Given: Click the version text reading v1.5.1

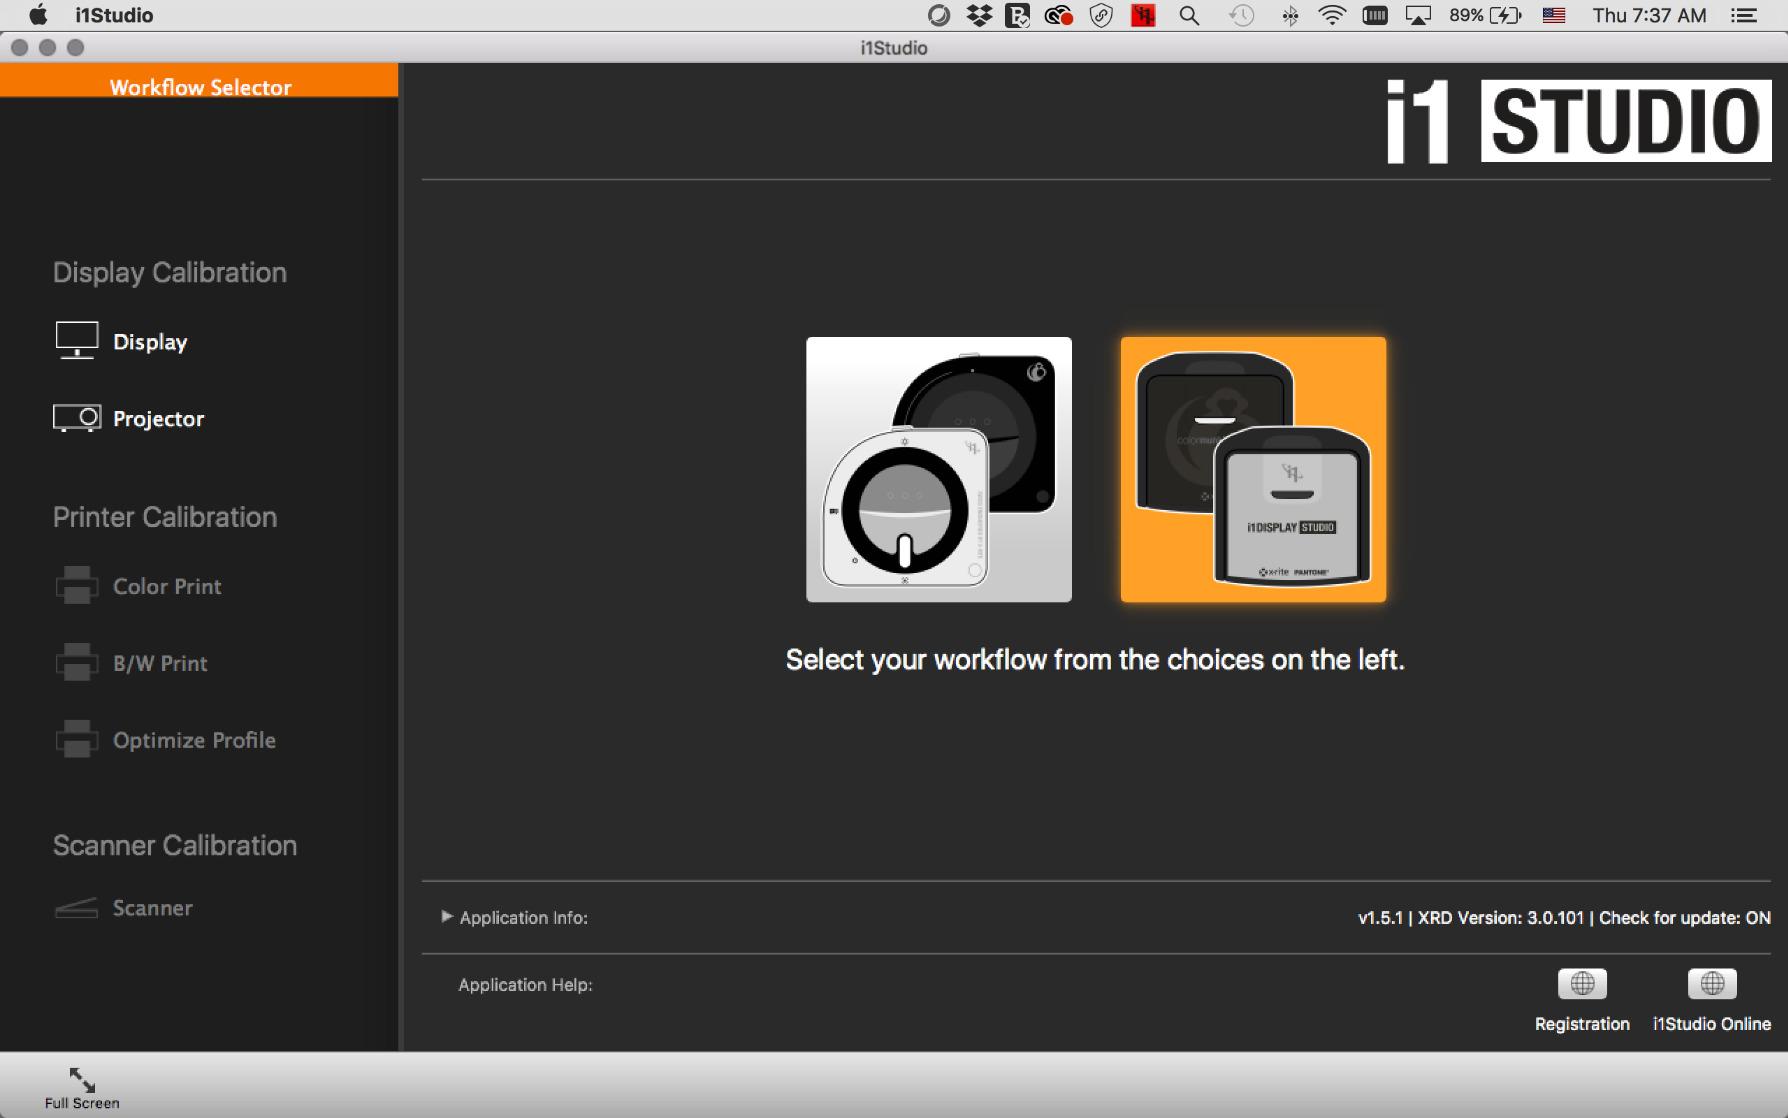Looking at the screenshot, I should coord(1380,918).
